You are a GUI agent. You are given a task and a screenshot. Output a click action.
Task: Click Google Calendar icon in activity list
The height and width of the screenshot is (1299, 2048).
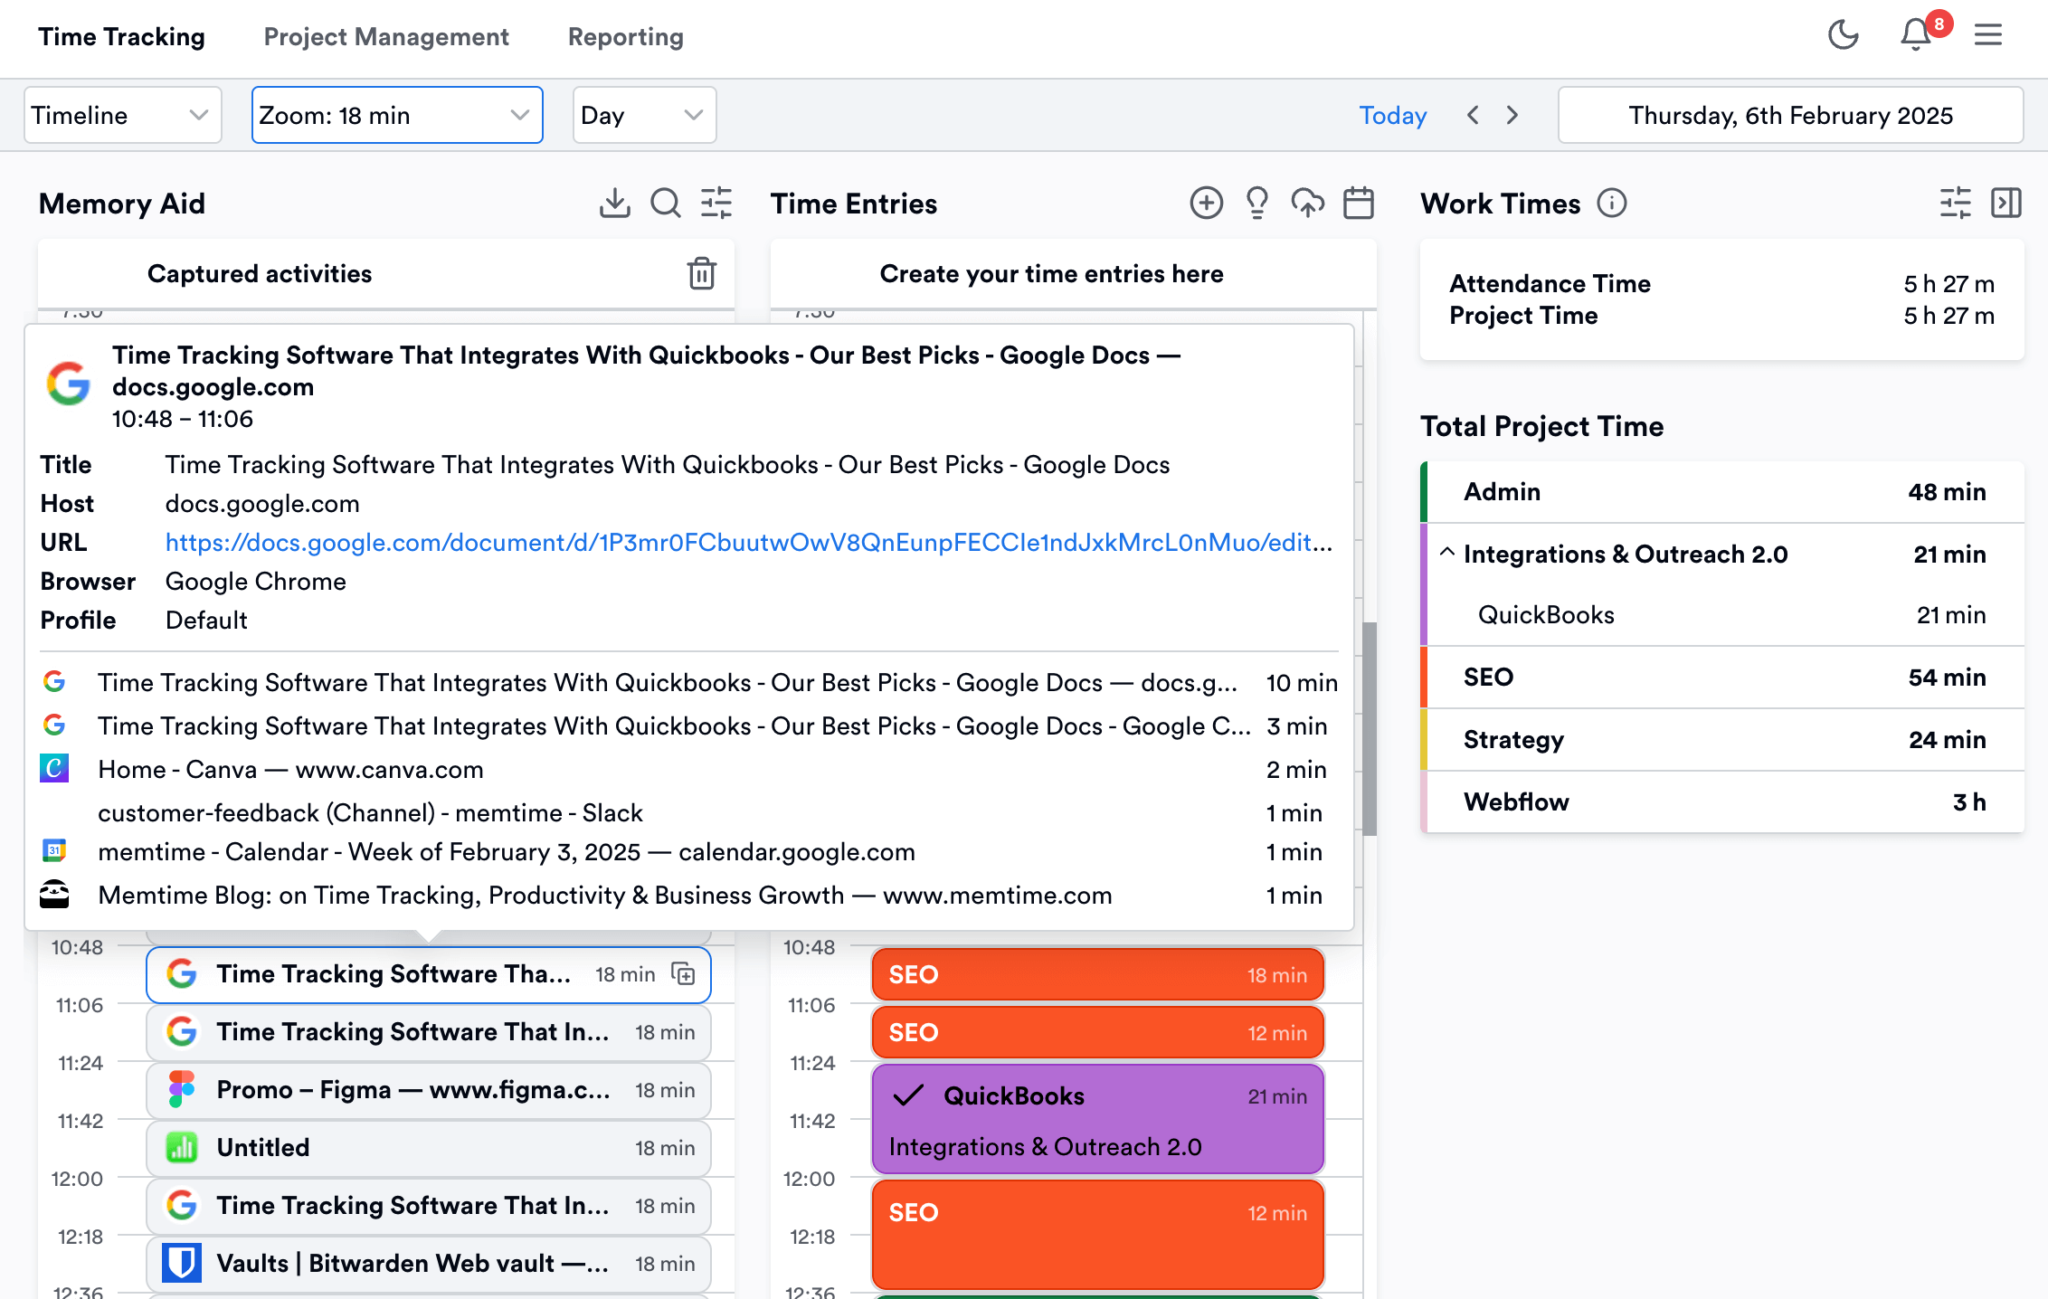[54, 851]
